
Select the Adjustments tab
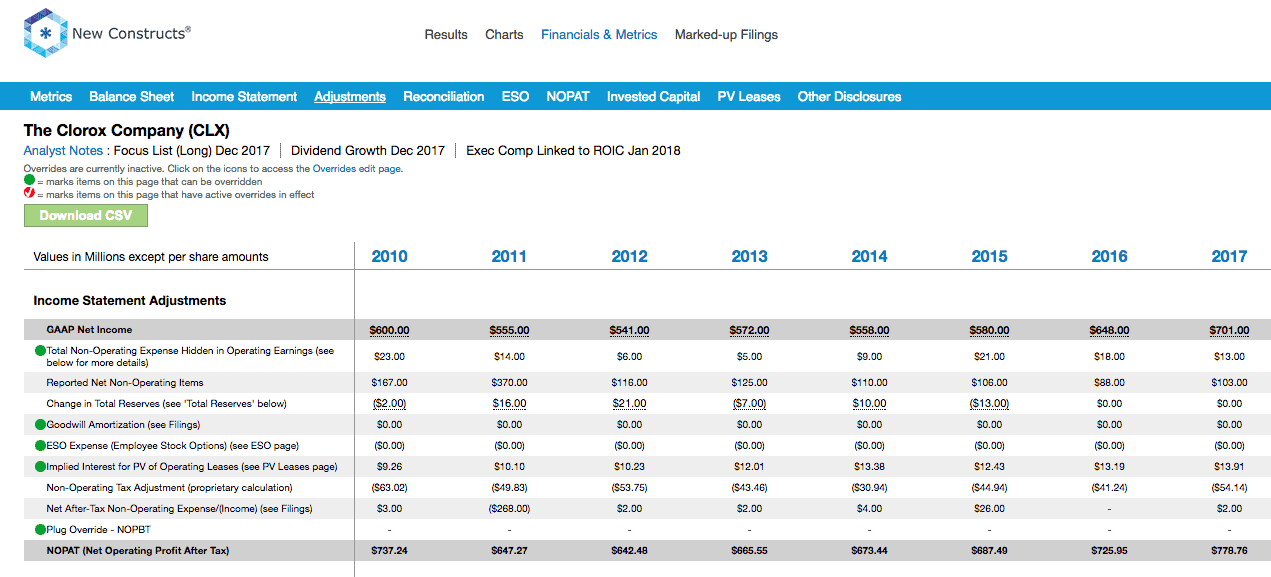coord(350,97)
